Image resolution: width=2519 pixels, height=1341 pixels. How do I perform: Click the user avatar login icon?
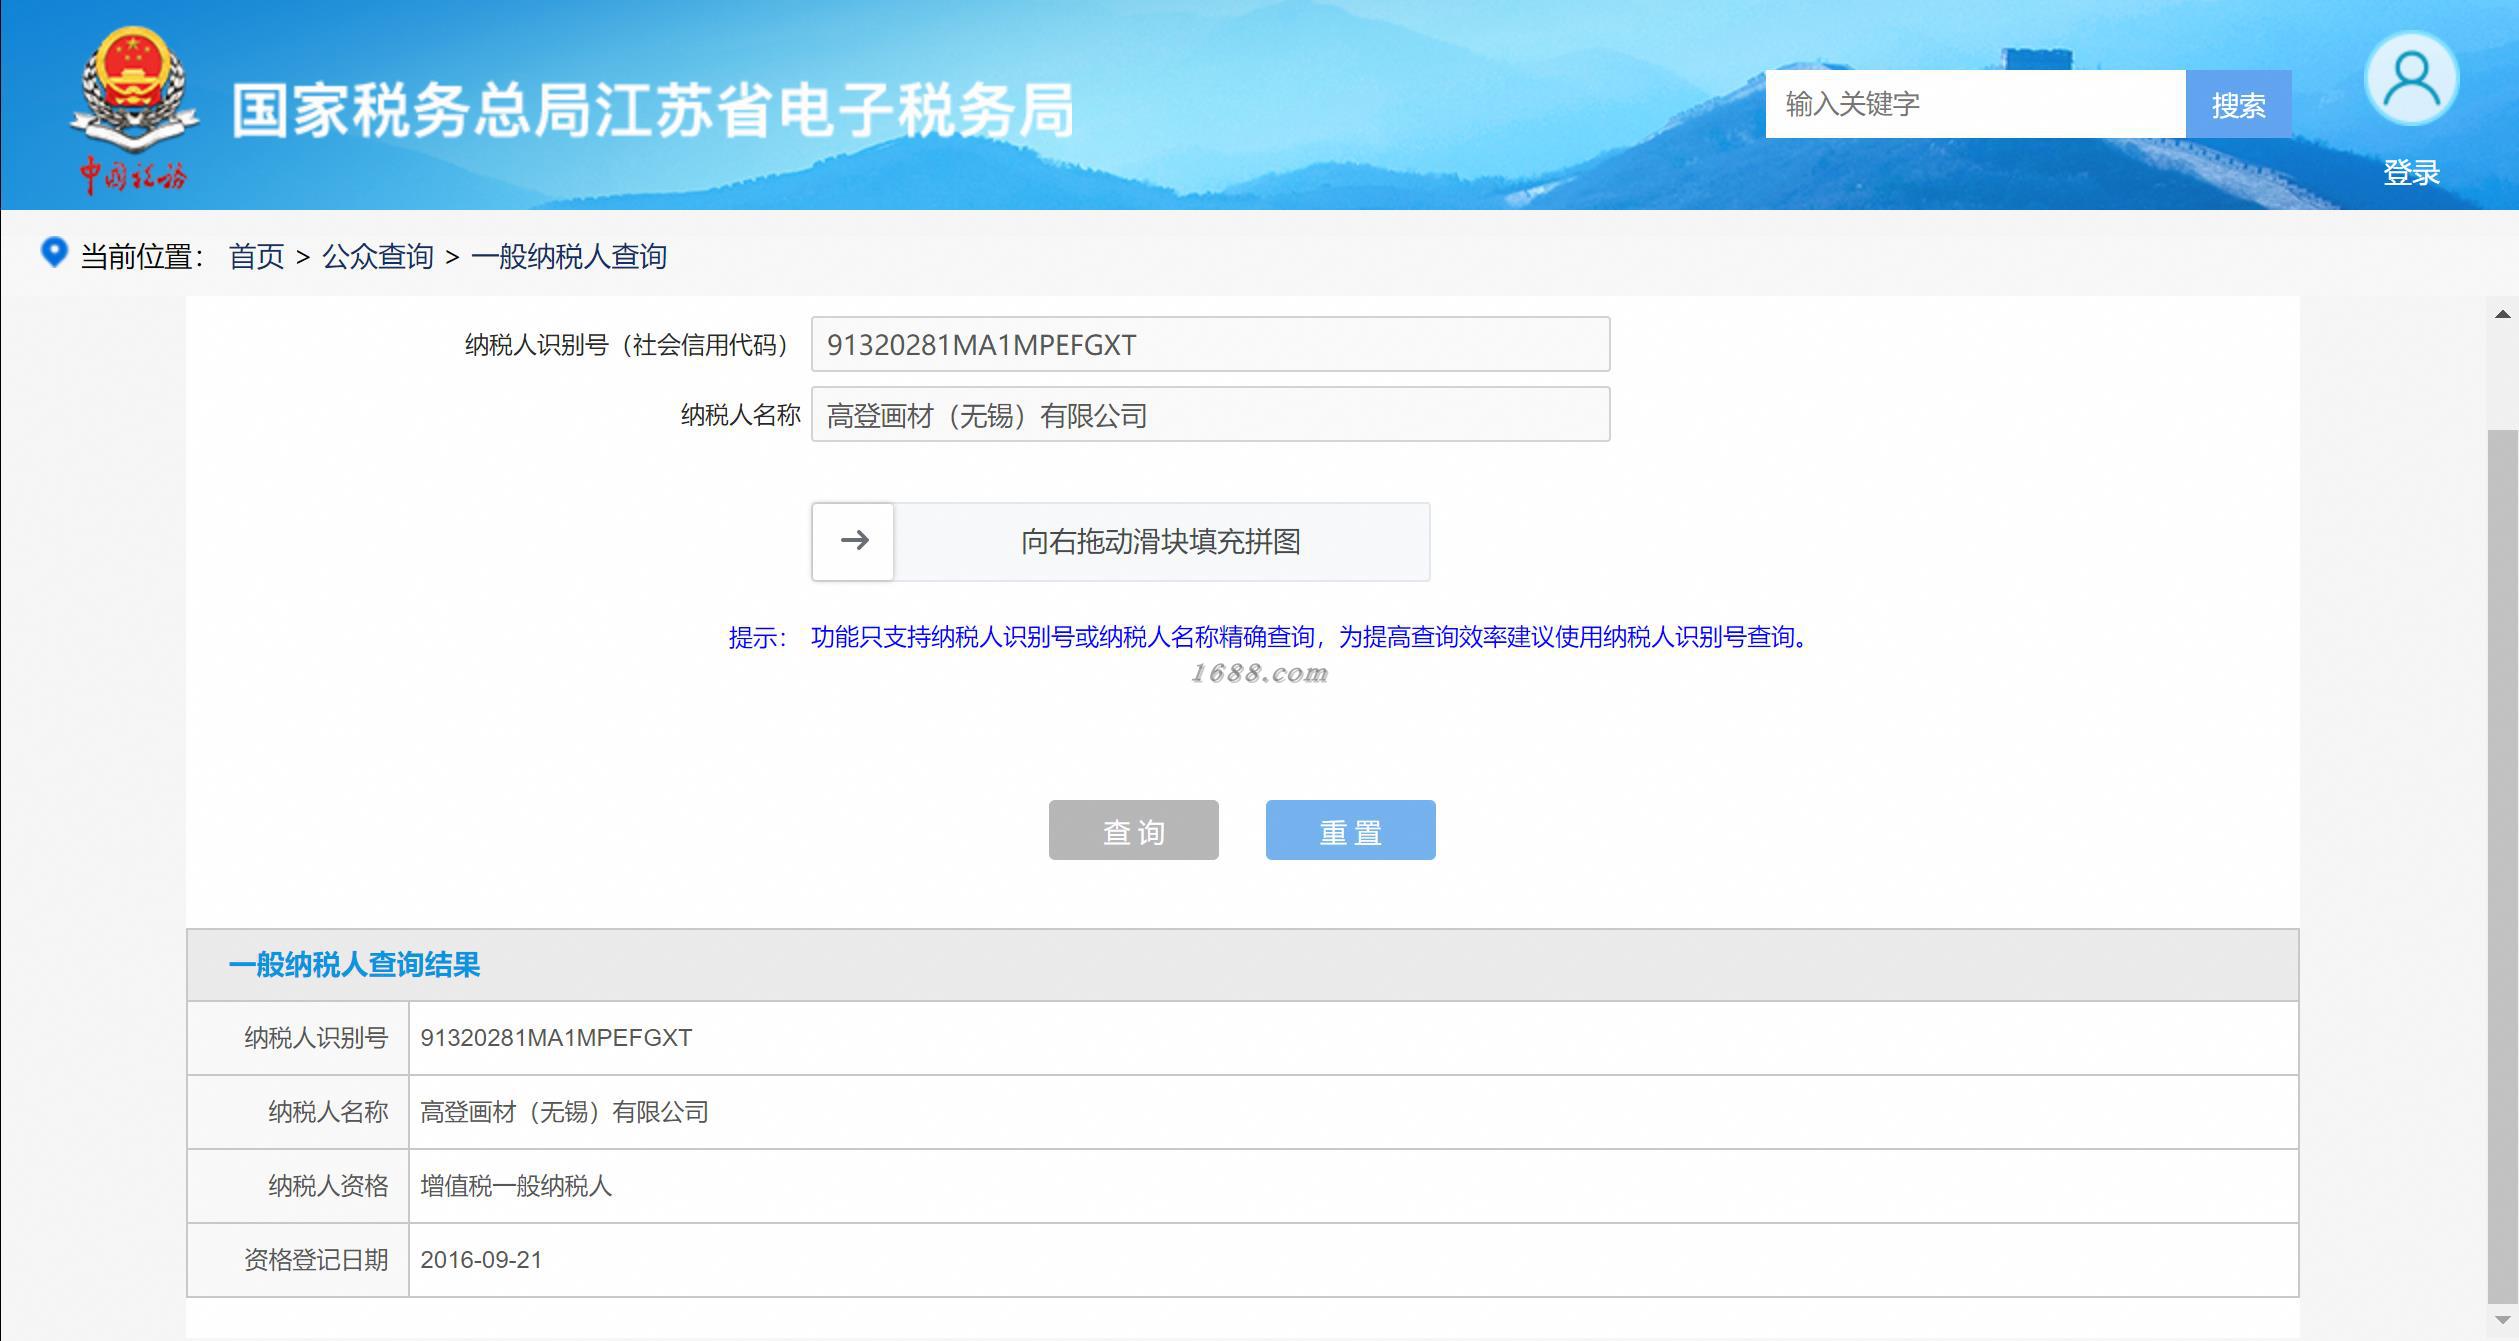pyautogui.click(x=2410, y=80)
